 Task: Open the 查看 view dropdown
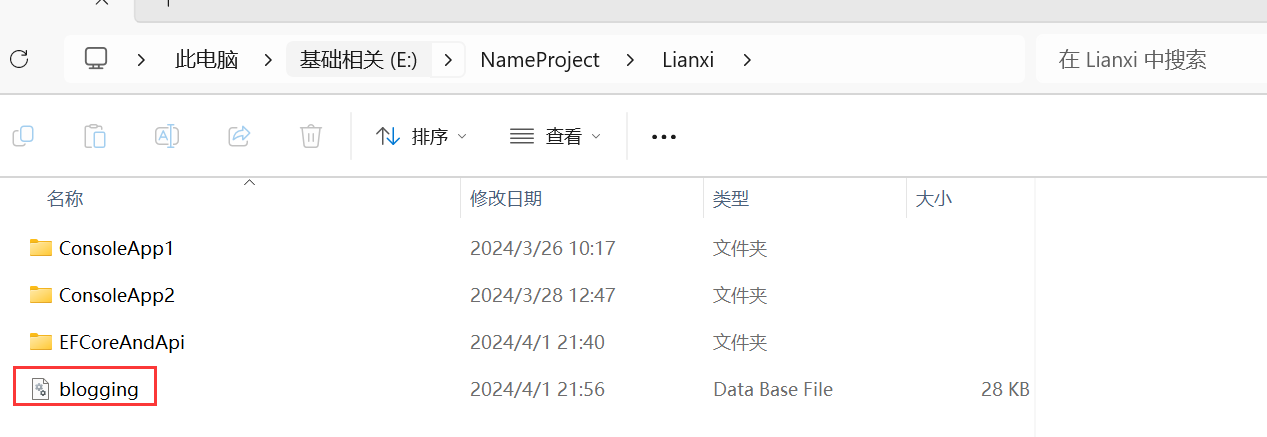(x=556, y=137)
